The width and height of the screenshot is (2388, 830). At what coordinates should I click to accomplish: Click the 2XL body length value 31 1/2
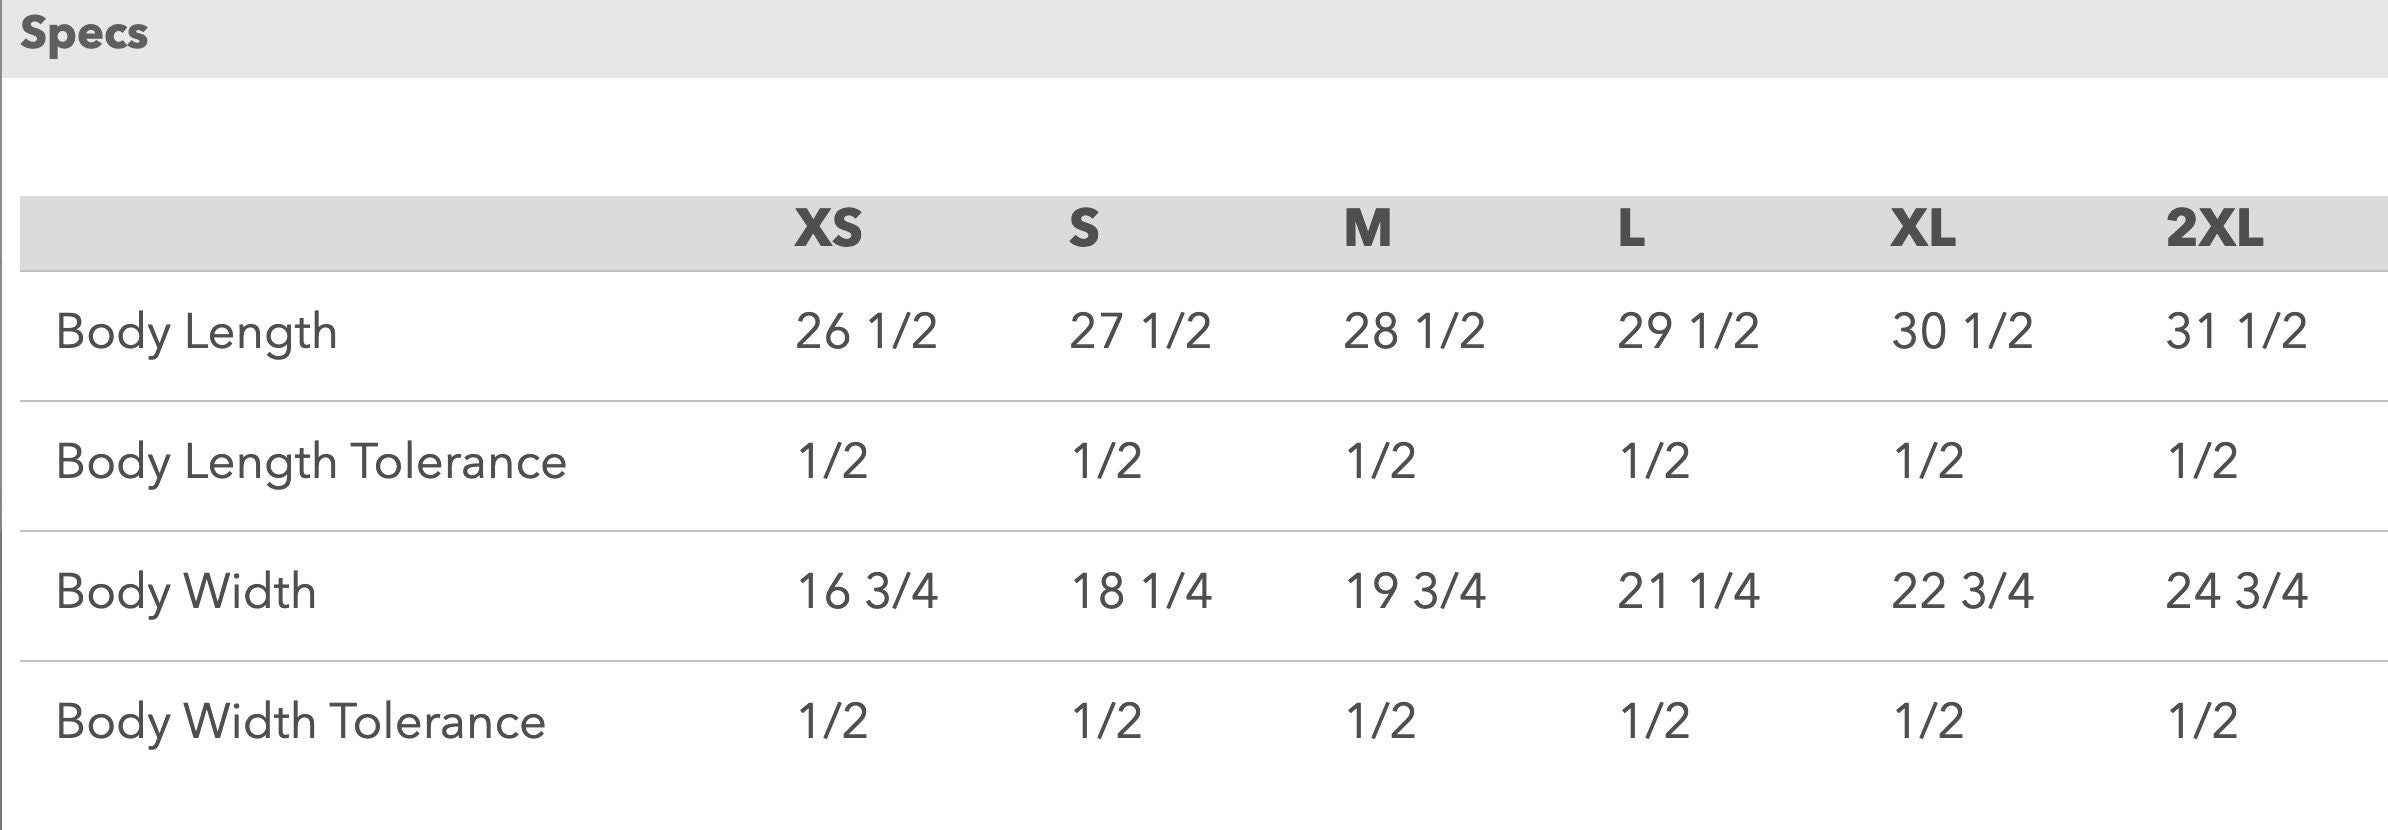click(x=2236, y=331)
